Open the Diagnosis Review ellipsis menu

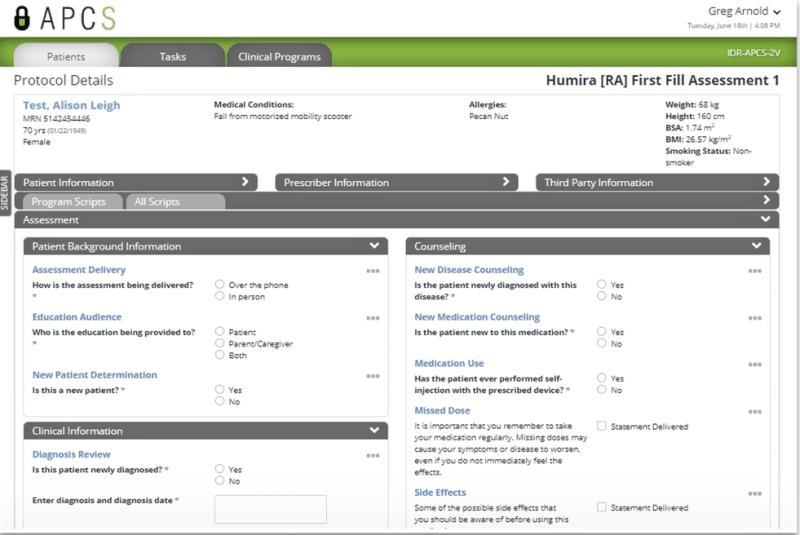pyautogui.click(x=372, y=456)
